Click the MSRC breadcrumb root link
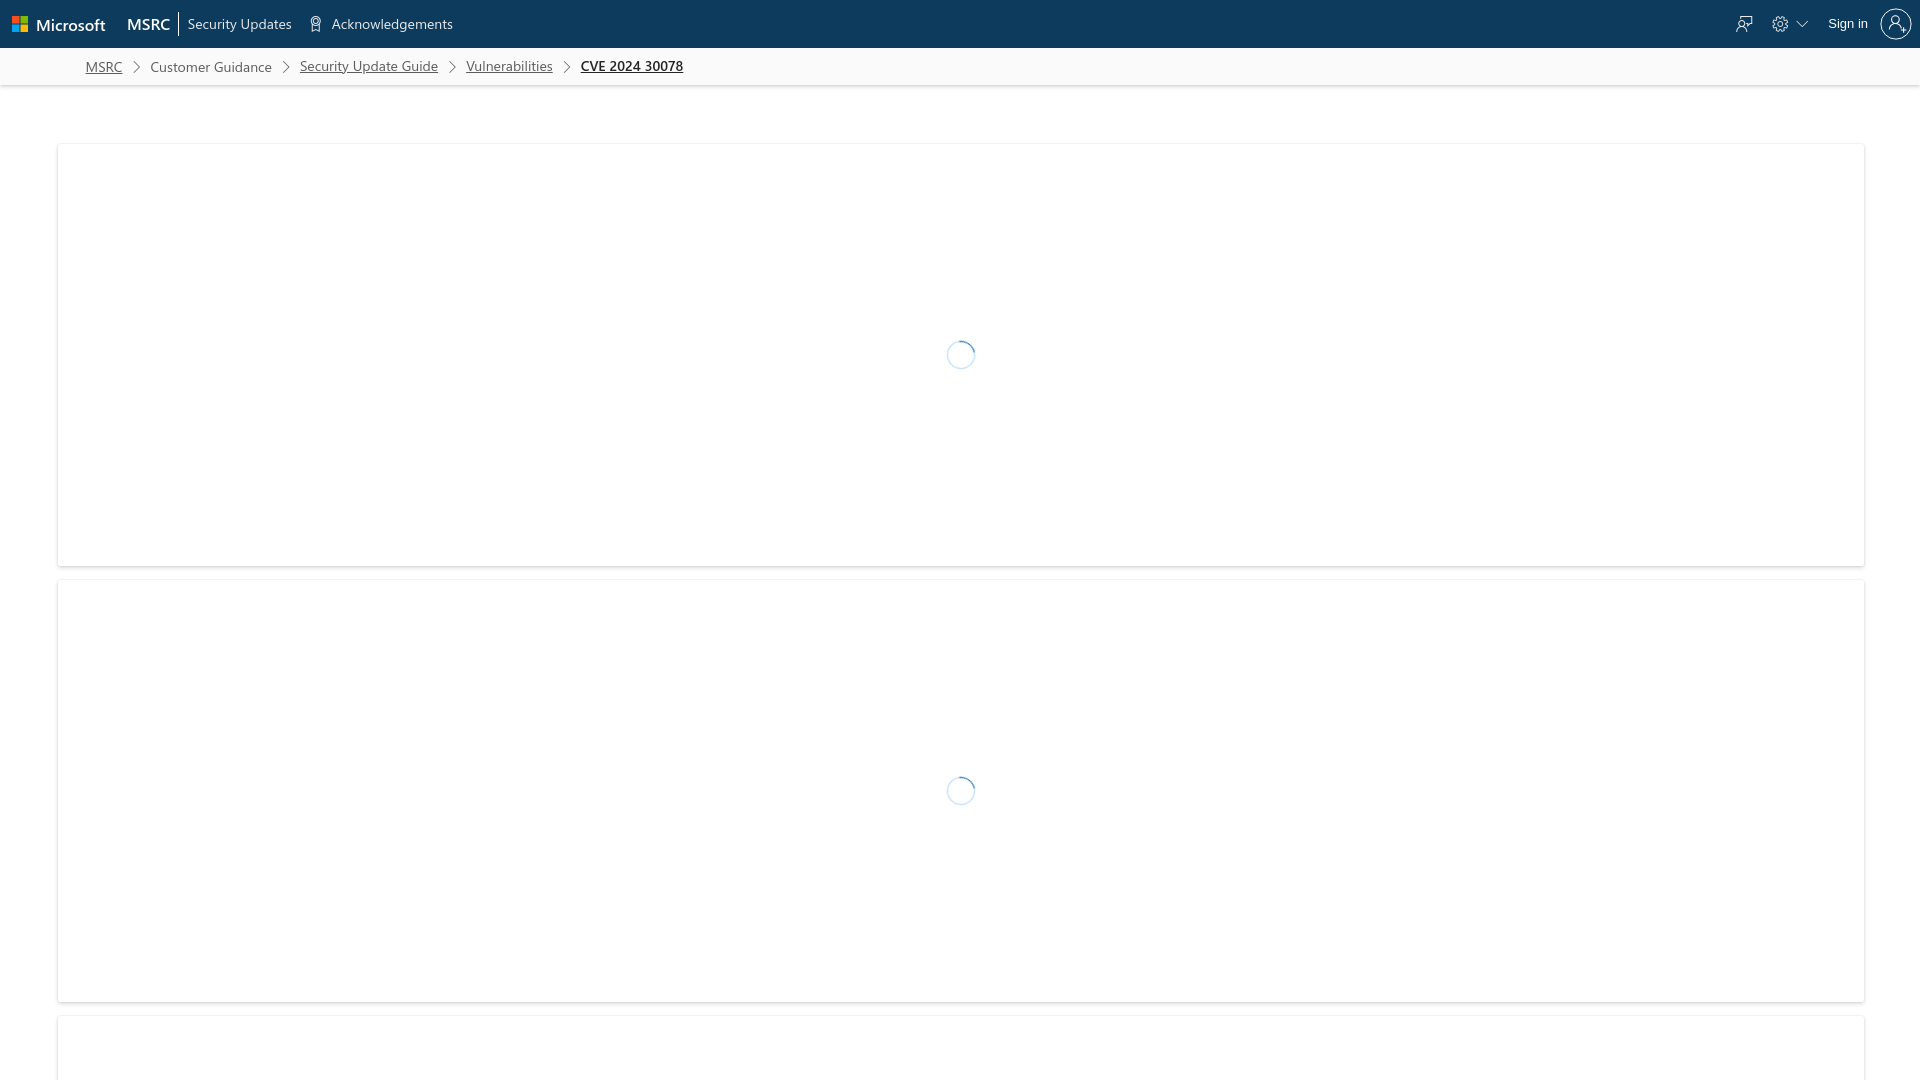The width and height of the screenshot is (1920, 1080). [103, 66]
